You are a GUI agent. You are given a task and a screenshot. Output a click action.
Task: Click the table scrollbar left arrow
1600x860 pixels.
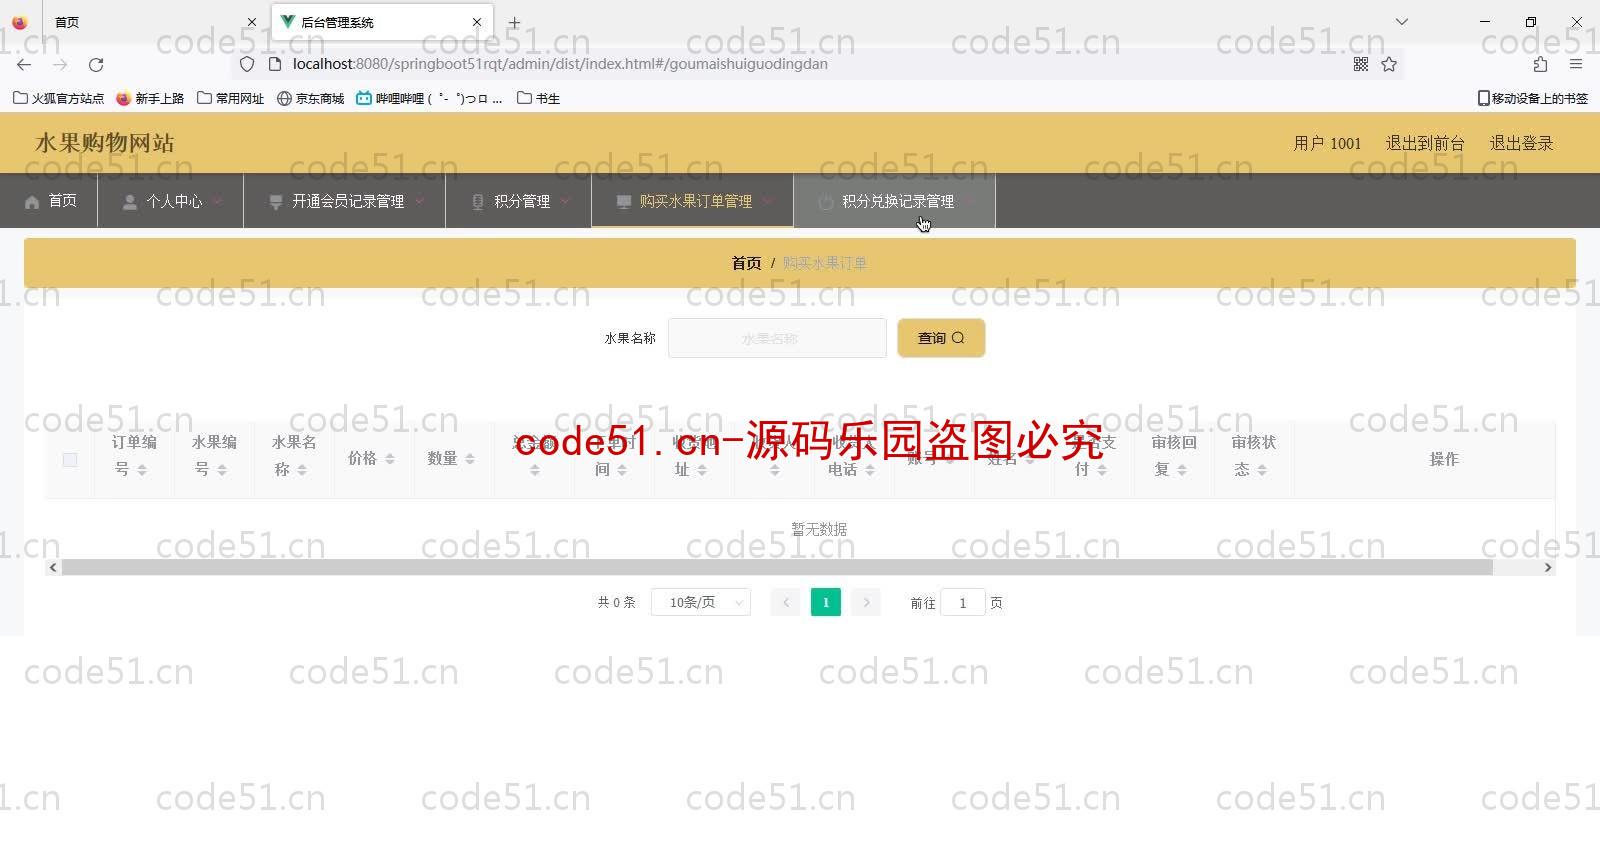53,567
